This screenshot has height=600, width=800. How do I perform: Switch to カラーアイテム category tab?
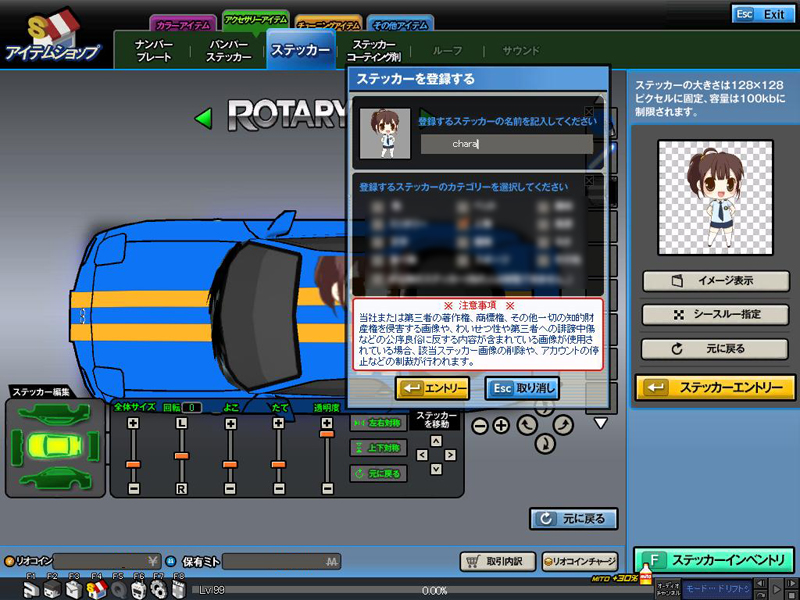pyautogui.click(x=183, y=25)
